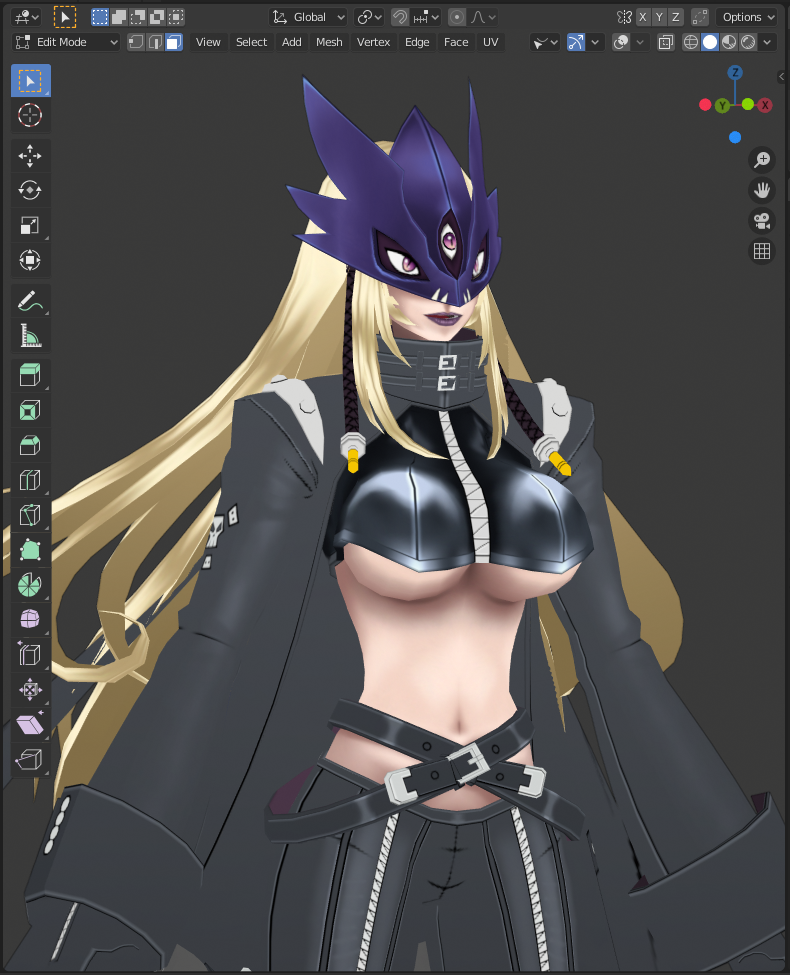
Task: Select the Inset Faces tool
Action: click(x=30, y=410)
